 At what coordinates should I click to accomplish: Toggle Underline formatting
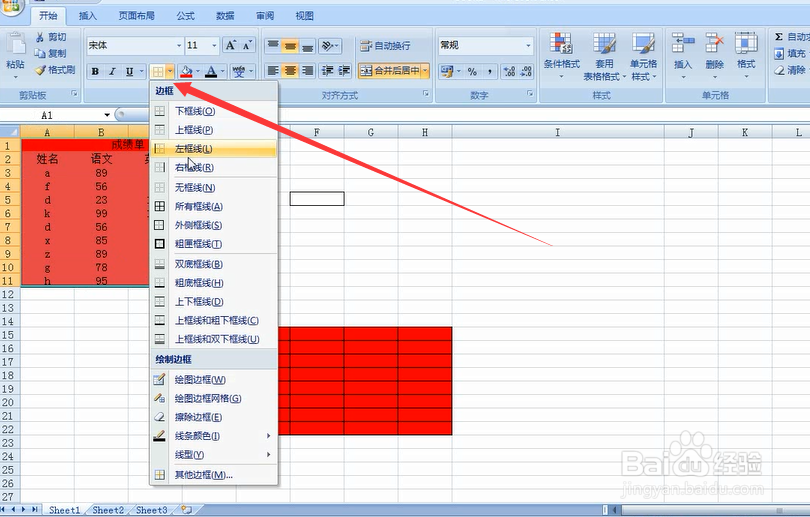point(129,71)
